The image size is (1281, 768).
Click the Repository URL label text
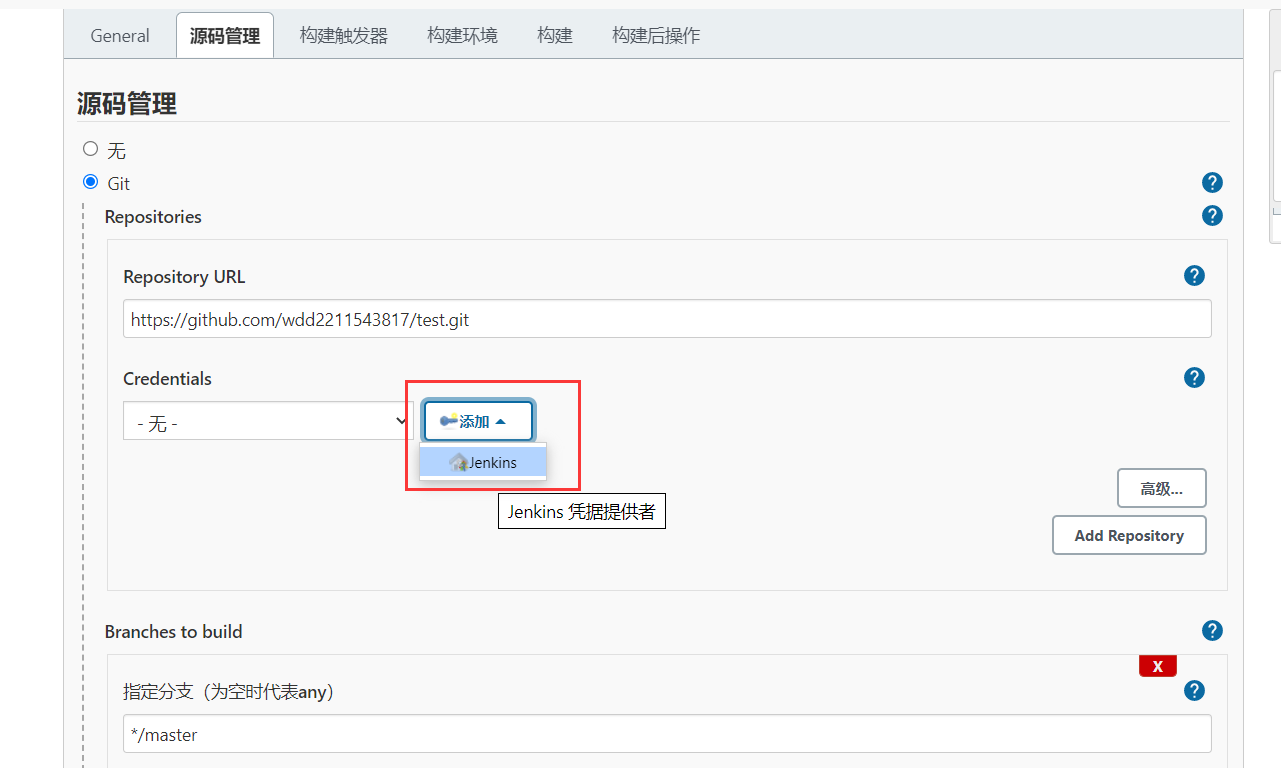pyautogui.click(x=184, y=277)
